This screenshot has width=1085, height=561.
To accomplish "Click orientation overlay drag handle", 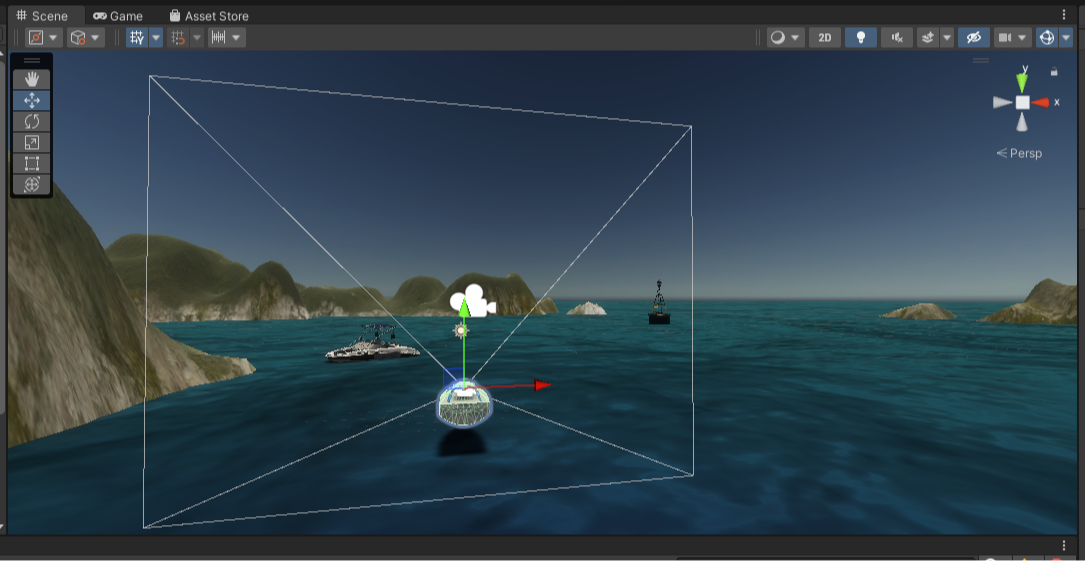I will 981,61.
